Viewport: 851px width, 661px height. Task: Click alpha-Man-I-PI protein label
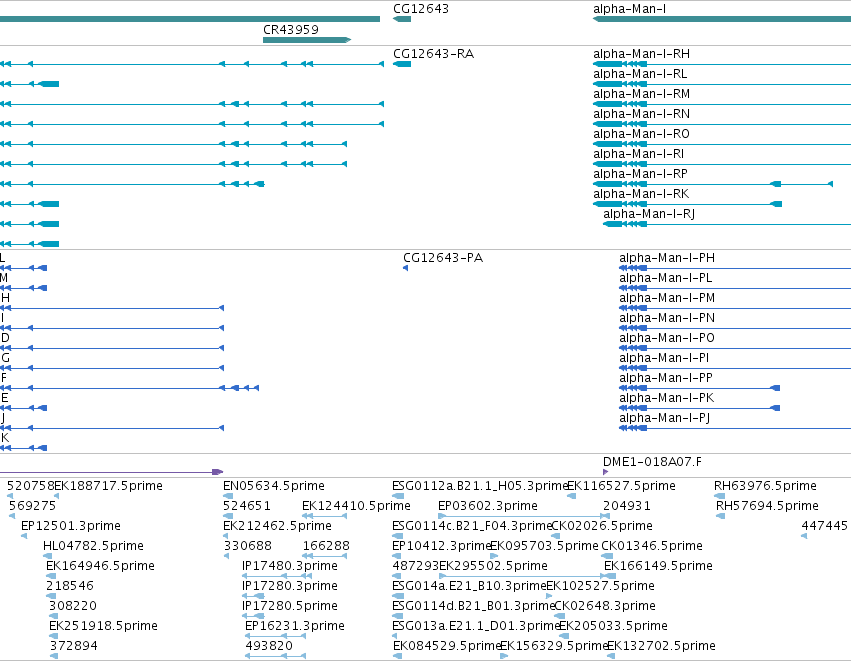pos(664,358)
